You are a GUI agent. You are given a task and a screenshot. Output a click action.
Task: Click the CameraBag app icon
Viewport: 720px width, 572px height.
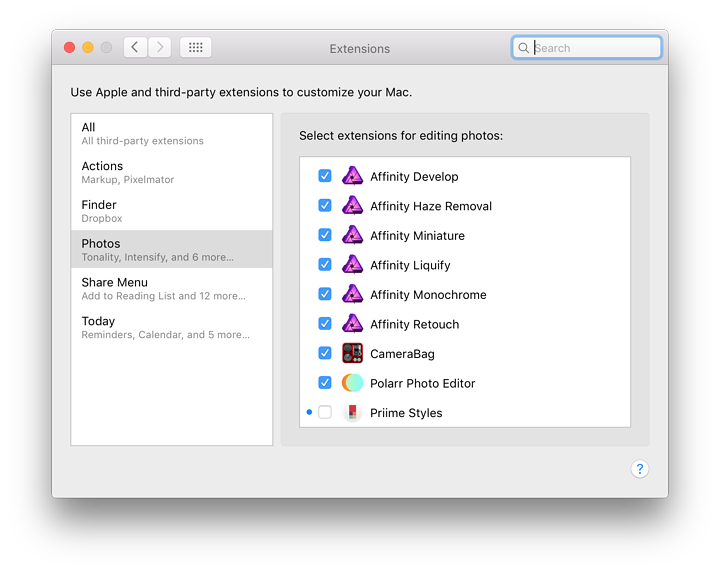(352, 353)
